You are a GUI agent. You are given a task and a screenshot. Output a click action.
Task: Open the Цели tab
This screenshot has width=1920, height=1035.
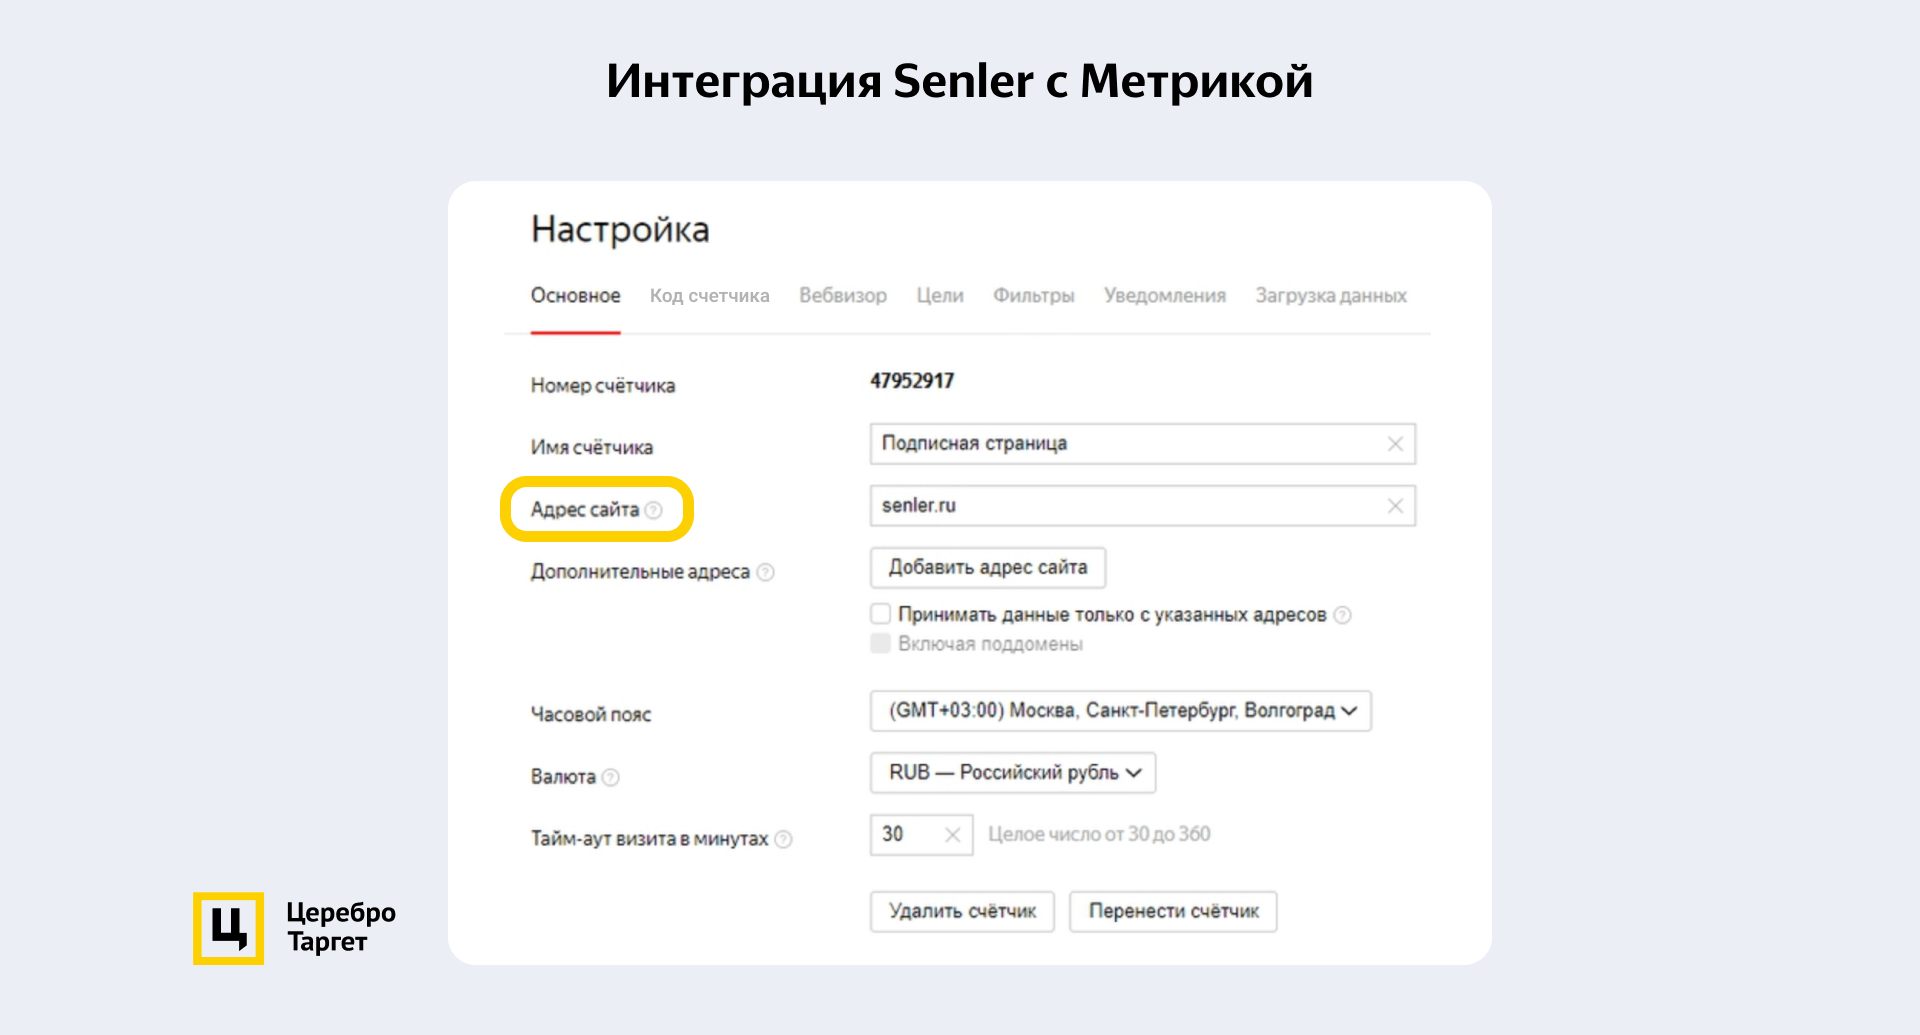940,296
